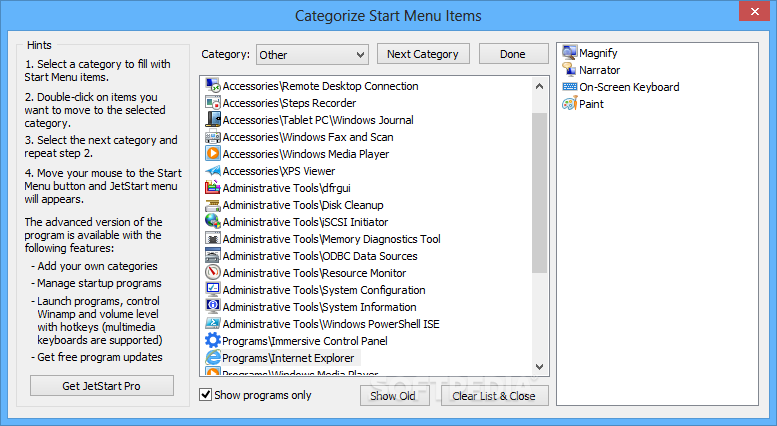Viewport: 777px width, 426px height.
Task: Click the Immersive Control Panel gear icon
Action: [x=213, y=340]
